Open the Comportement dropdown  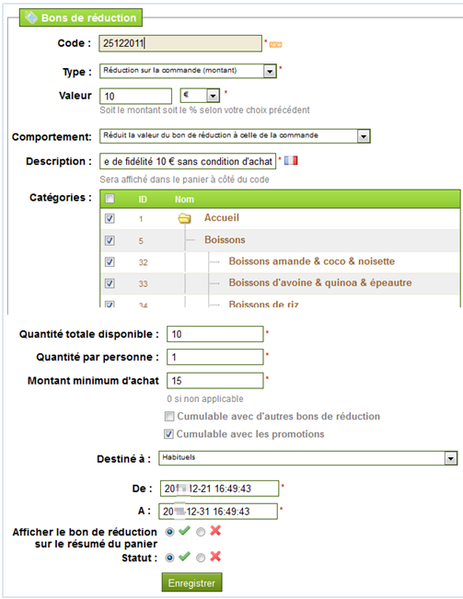pos(363,136)
